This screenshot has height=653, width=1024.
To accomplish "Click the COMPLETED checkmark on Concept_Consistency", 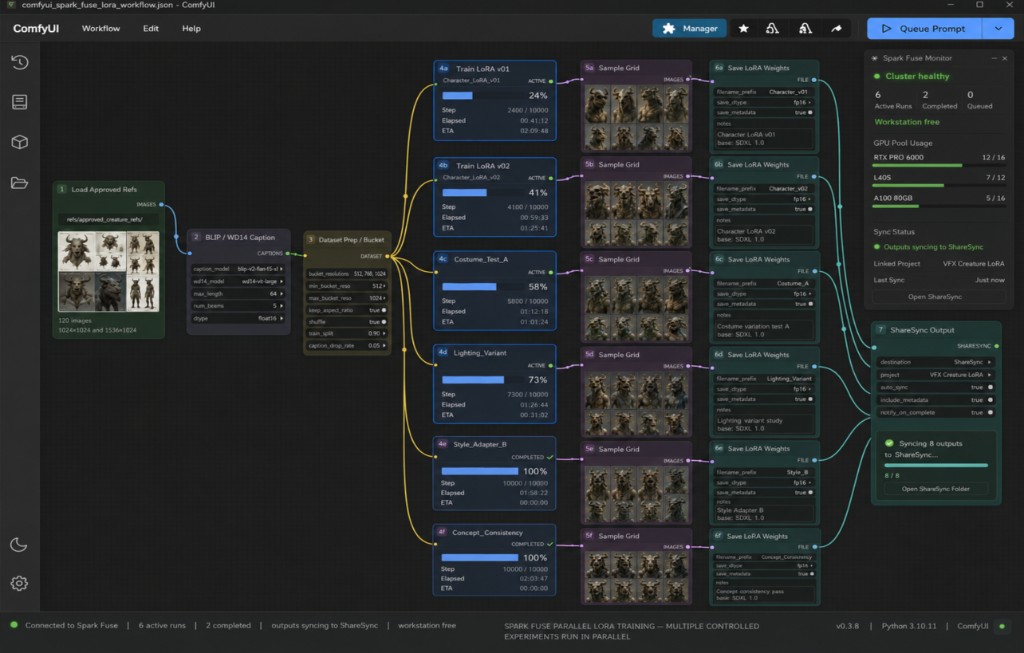I will (550, 544).
